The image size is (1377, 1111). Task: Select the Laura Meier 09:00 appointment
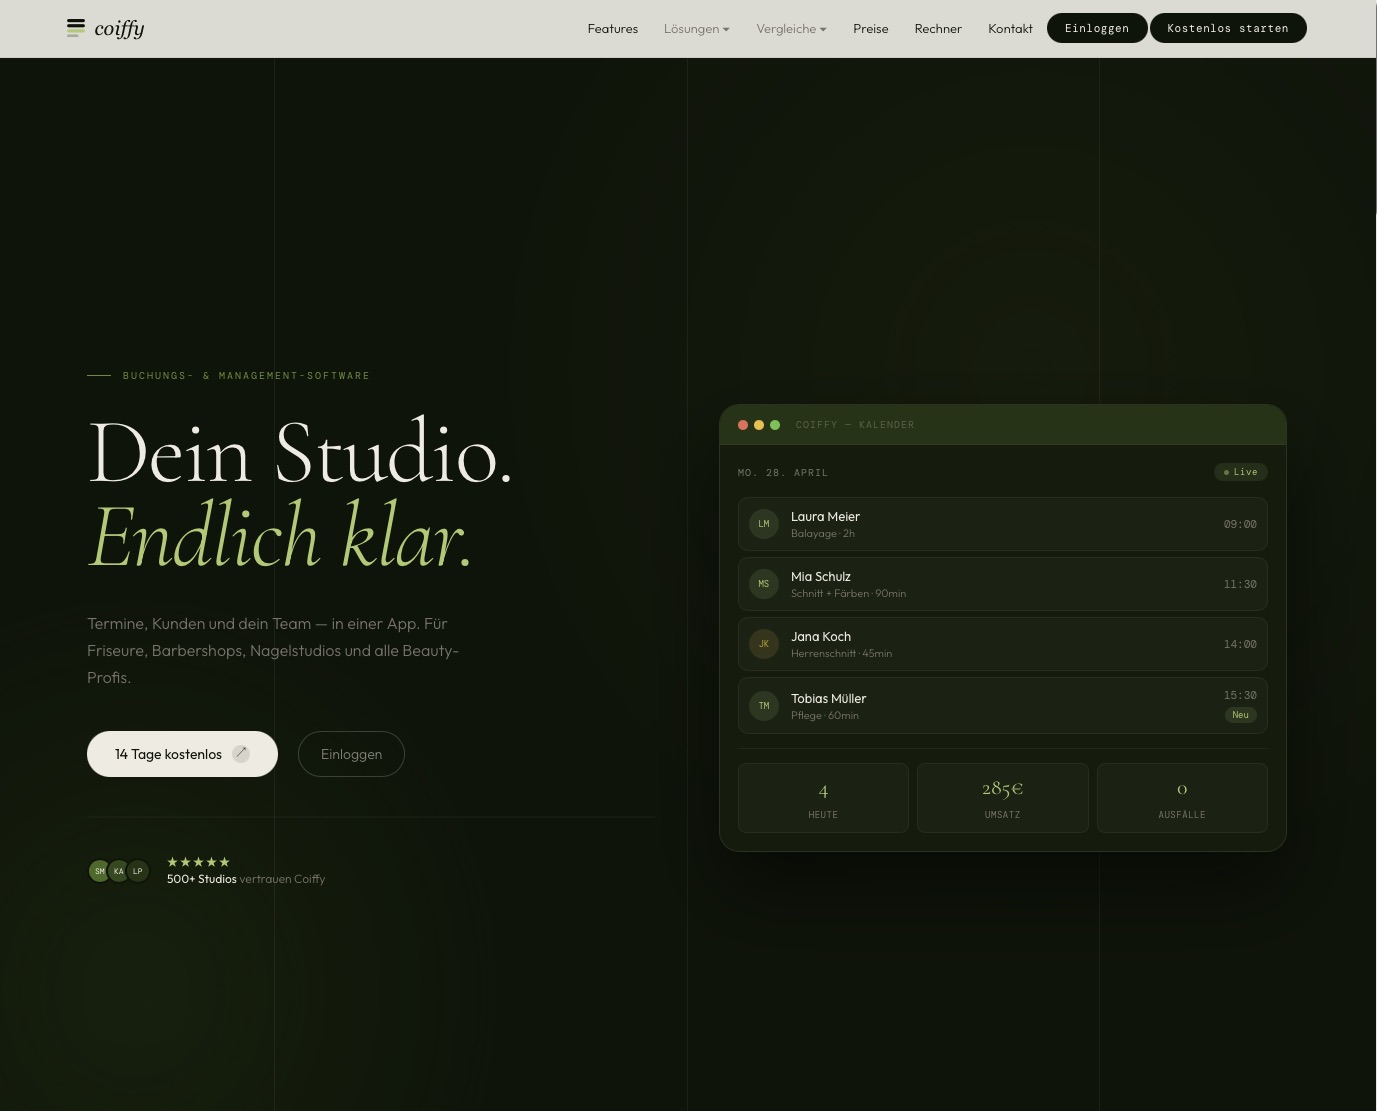(1003, 524)
